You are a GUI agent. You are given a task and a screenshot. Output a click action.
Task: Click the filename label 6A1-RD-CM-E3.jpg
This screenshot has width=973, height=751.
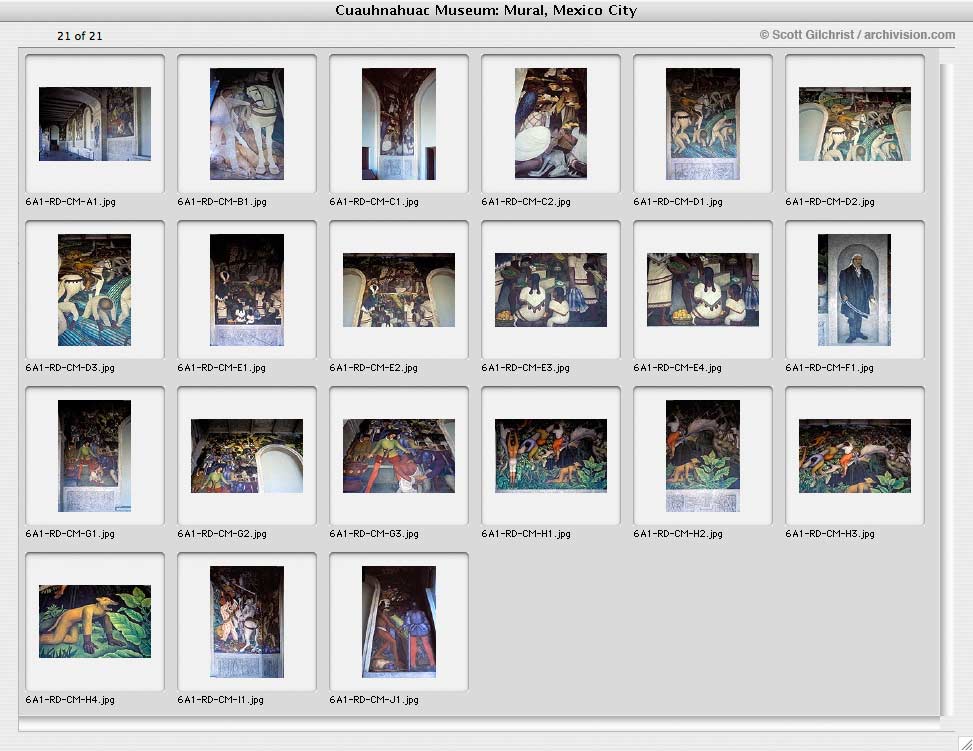[x=526, y=367]
